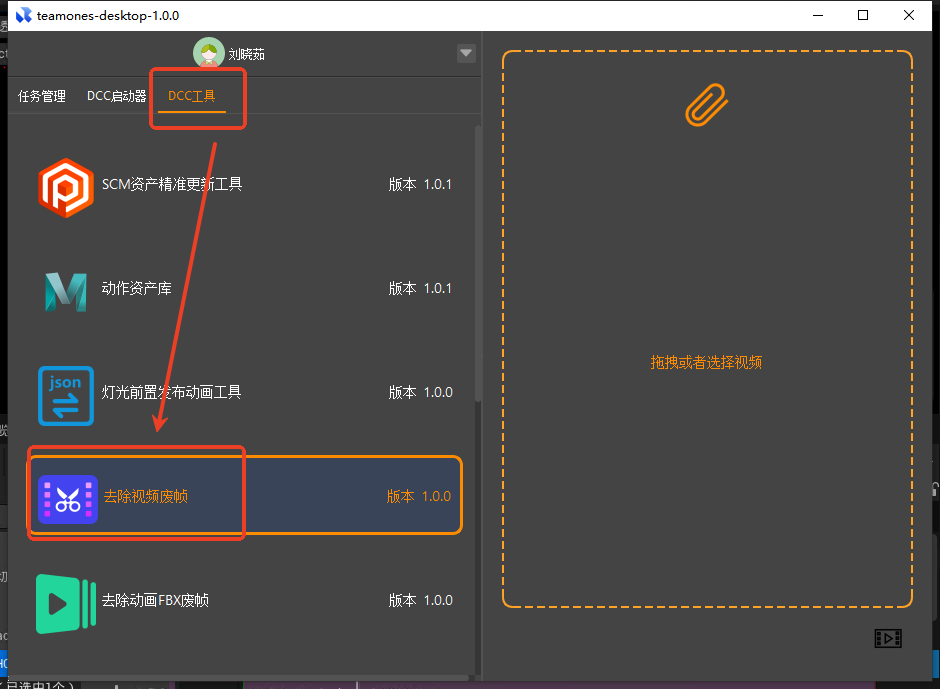
Task: Click the SCM asset update tool icon
Action: (66, 186)
